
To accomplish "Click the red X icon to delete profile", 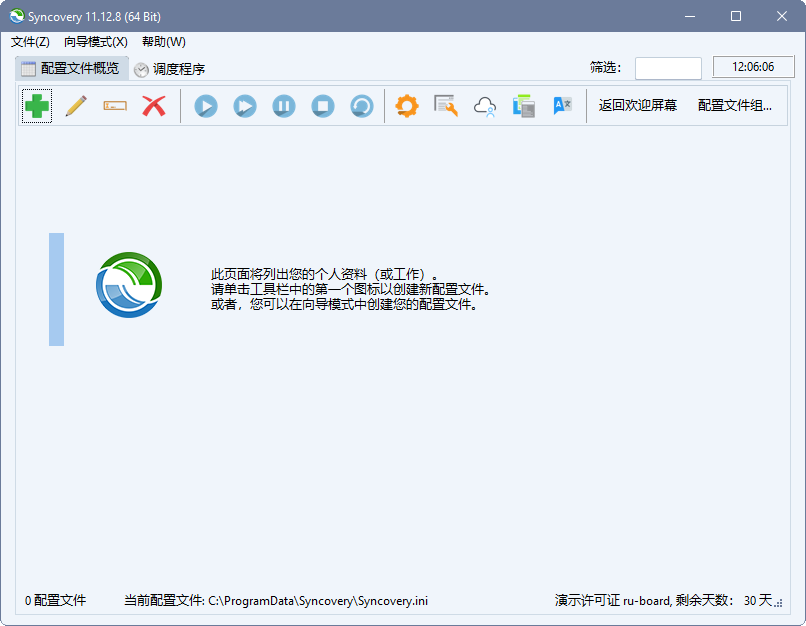I will click(154, 105).
